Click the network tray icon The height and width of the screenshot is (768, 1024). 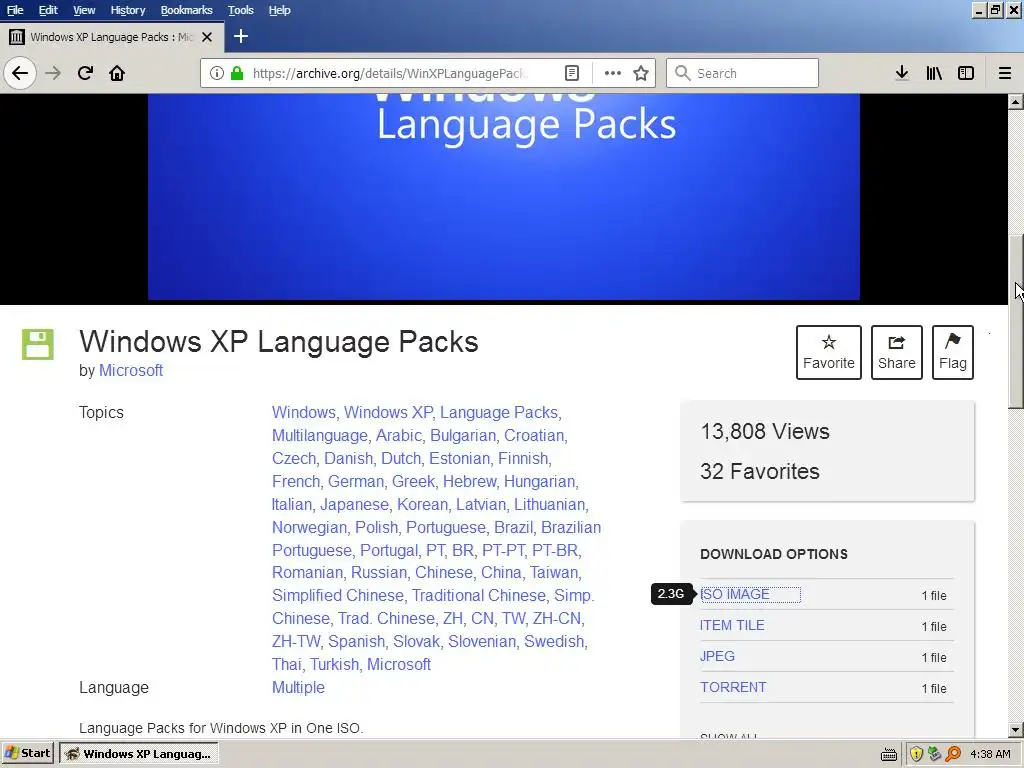935,754
